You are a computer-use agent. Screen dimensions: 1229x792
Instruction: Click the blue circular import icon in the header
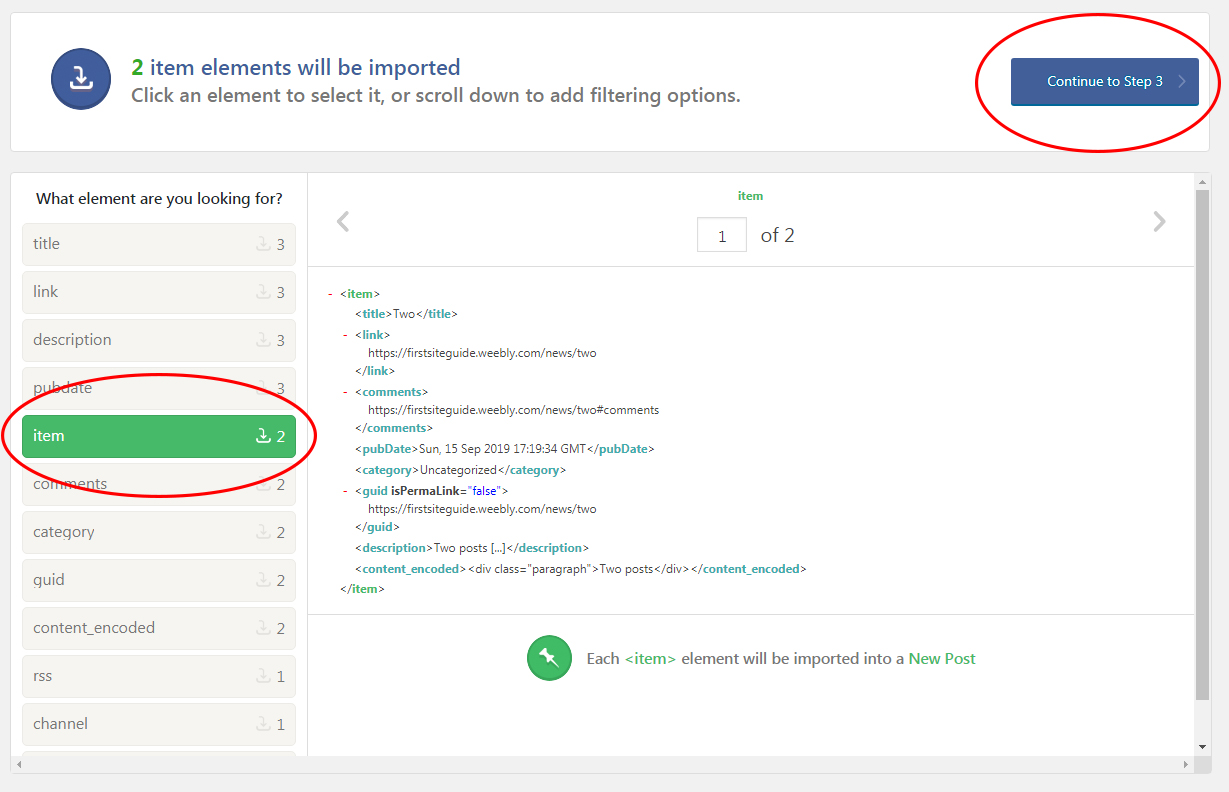click(x=80, y=78)
